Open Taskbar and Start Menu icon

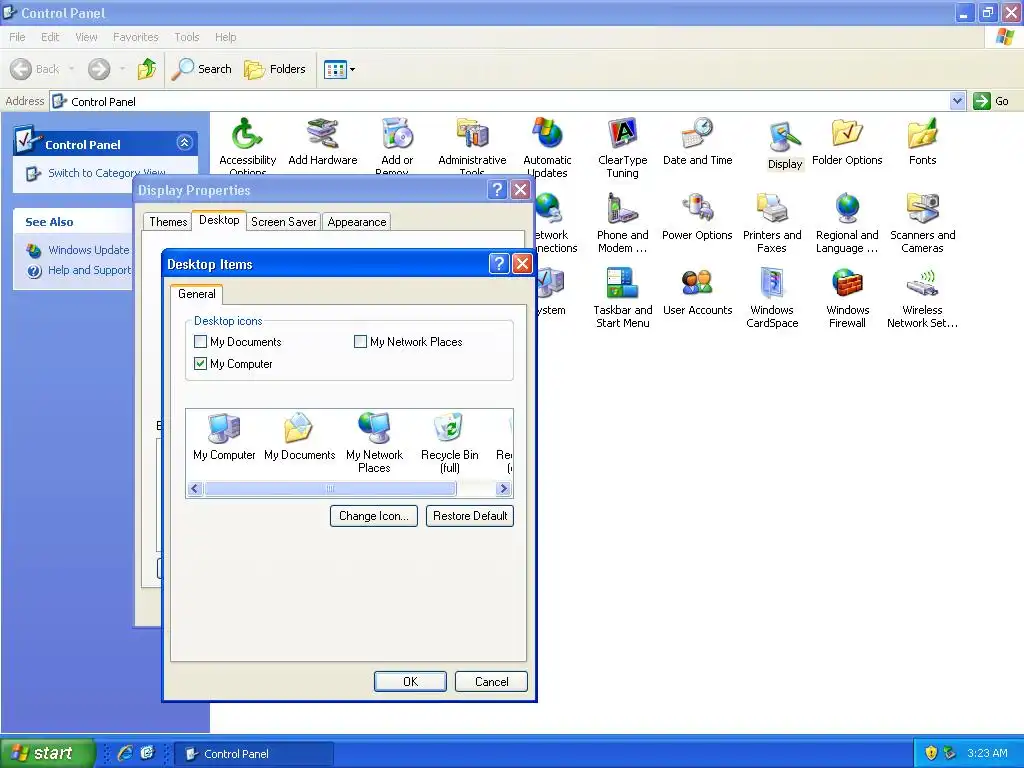tap(622, 298)
